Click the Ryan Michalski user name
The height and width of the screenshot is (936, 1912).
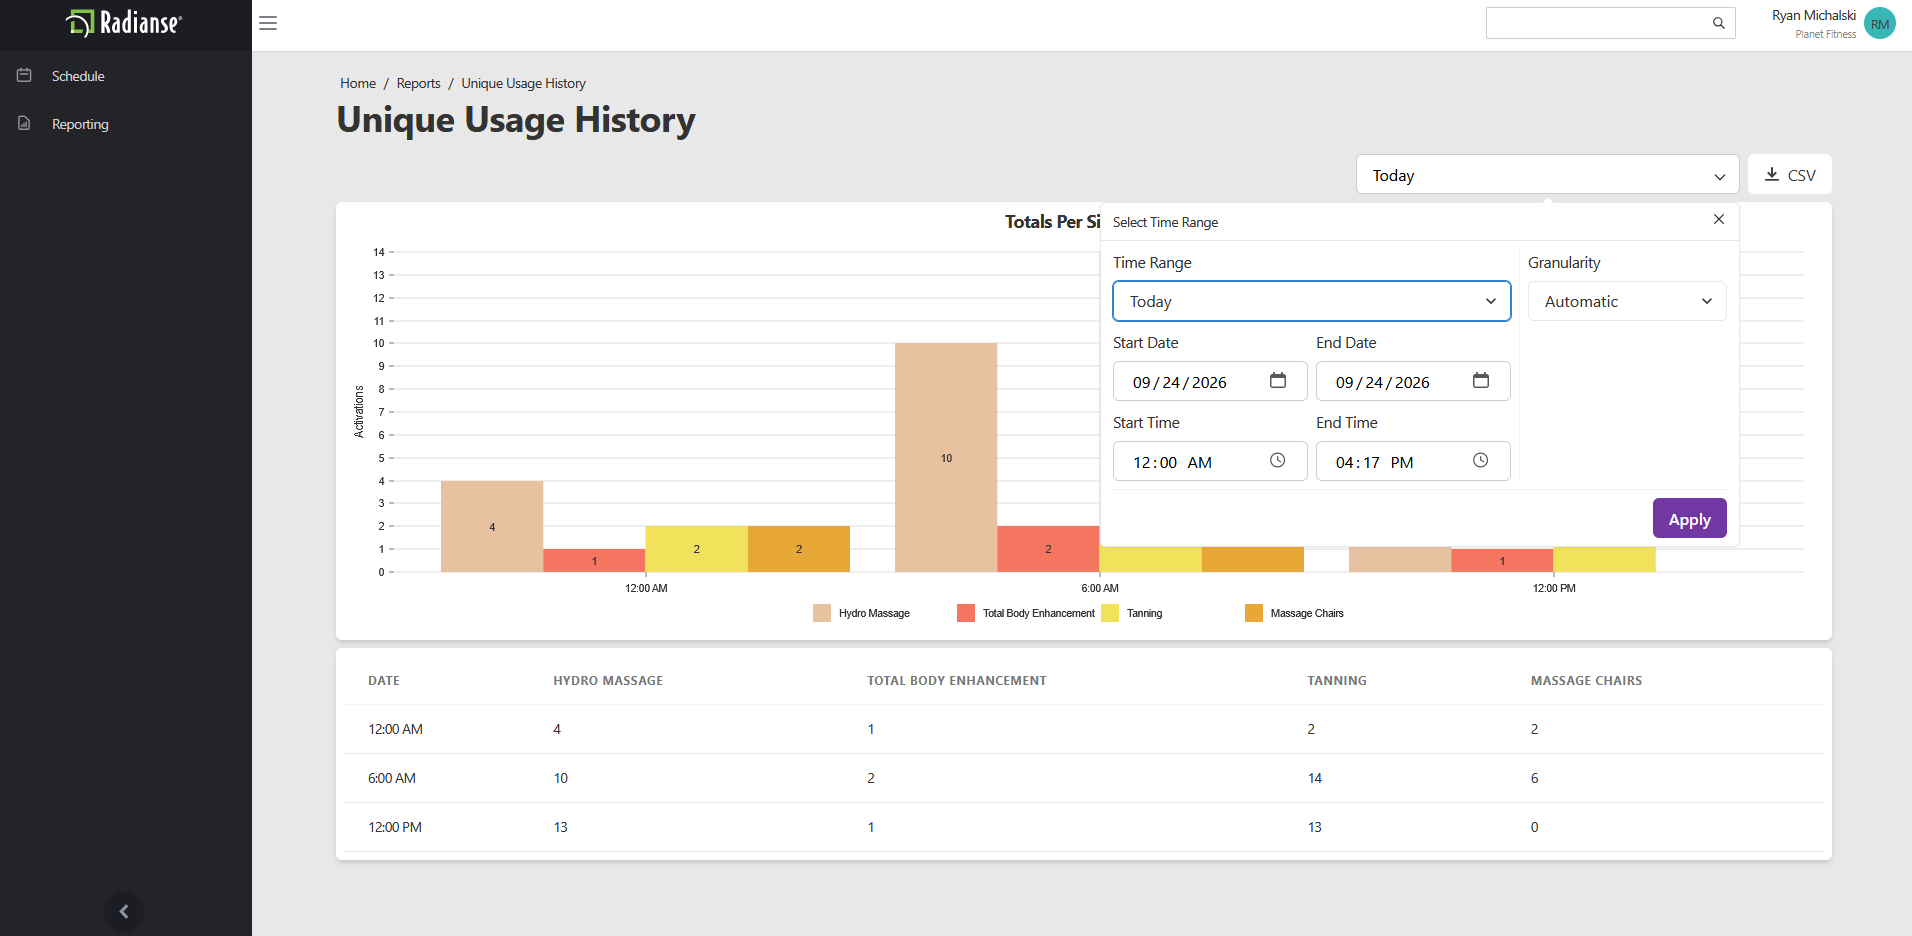pos(1814,15)
